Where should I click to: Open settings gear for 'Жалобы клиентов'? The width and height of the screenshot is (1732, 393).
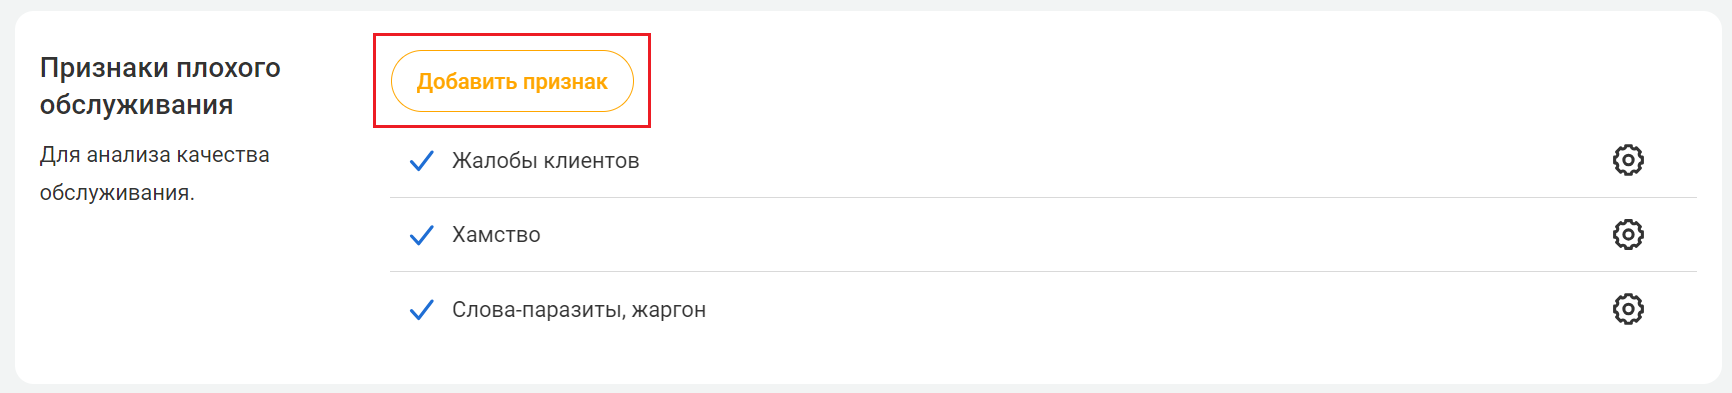tap(1628, 160)
